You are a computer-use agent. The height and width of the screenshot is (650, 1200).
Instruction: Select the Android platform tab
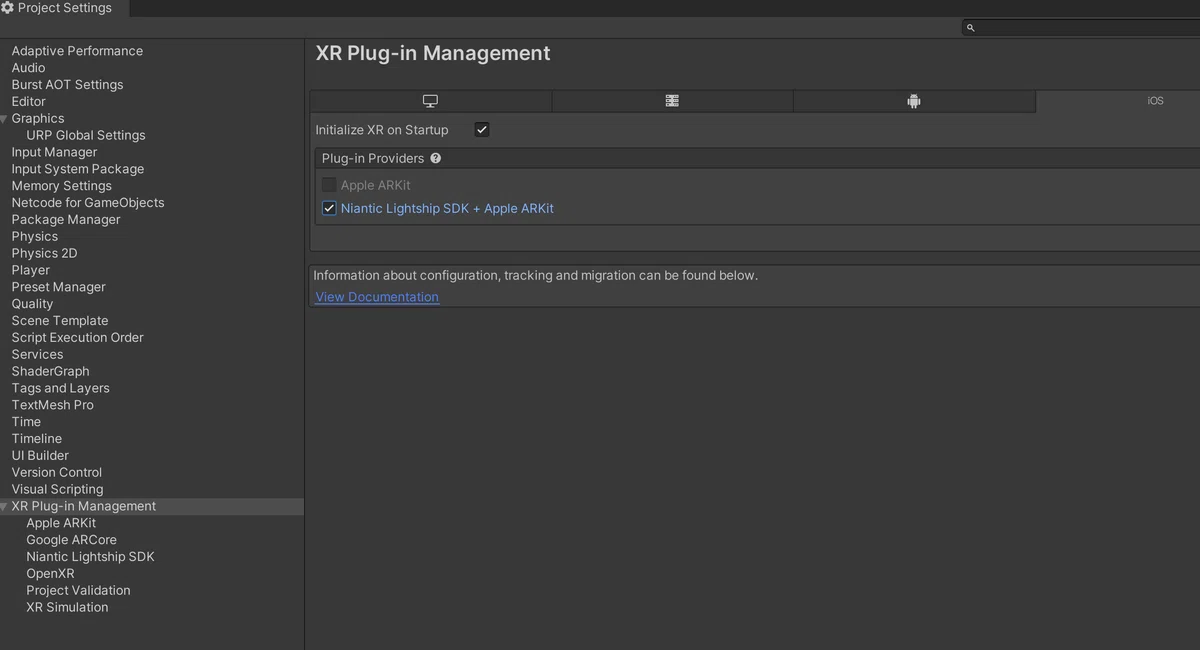pyautogui.click(x=914, y=101)
